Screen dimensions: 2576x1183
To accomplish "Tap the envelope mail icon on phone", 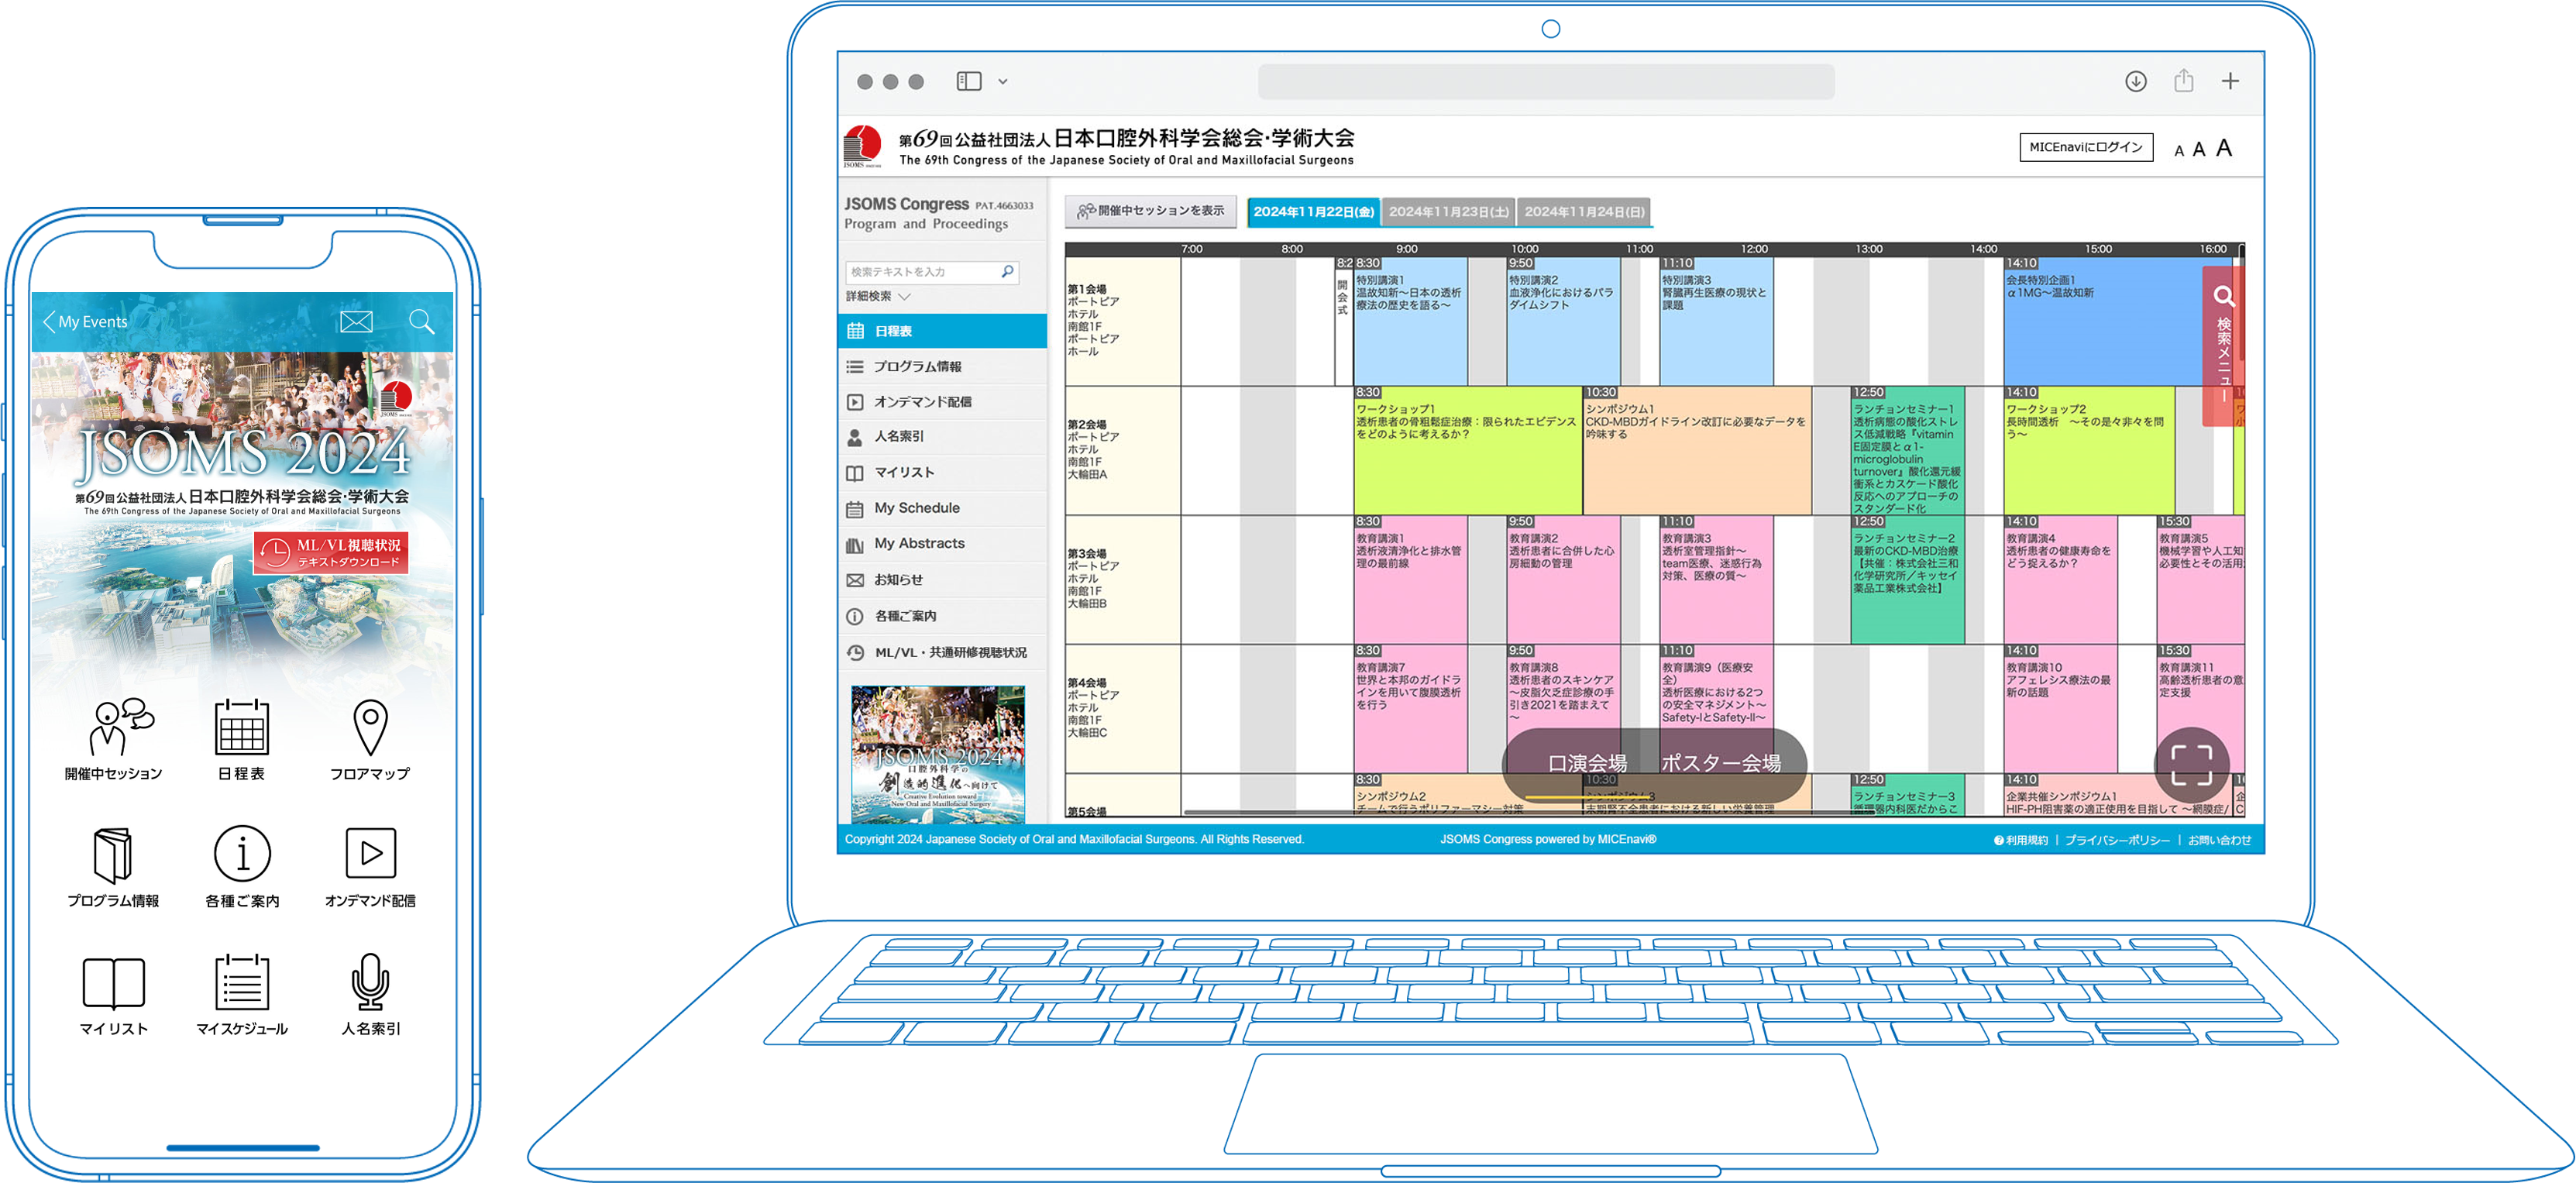I will 356,322.
